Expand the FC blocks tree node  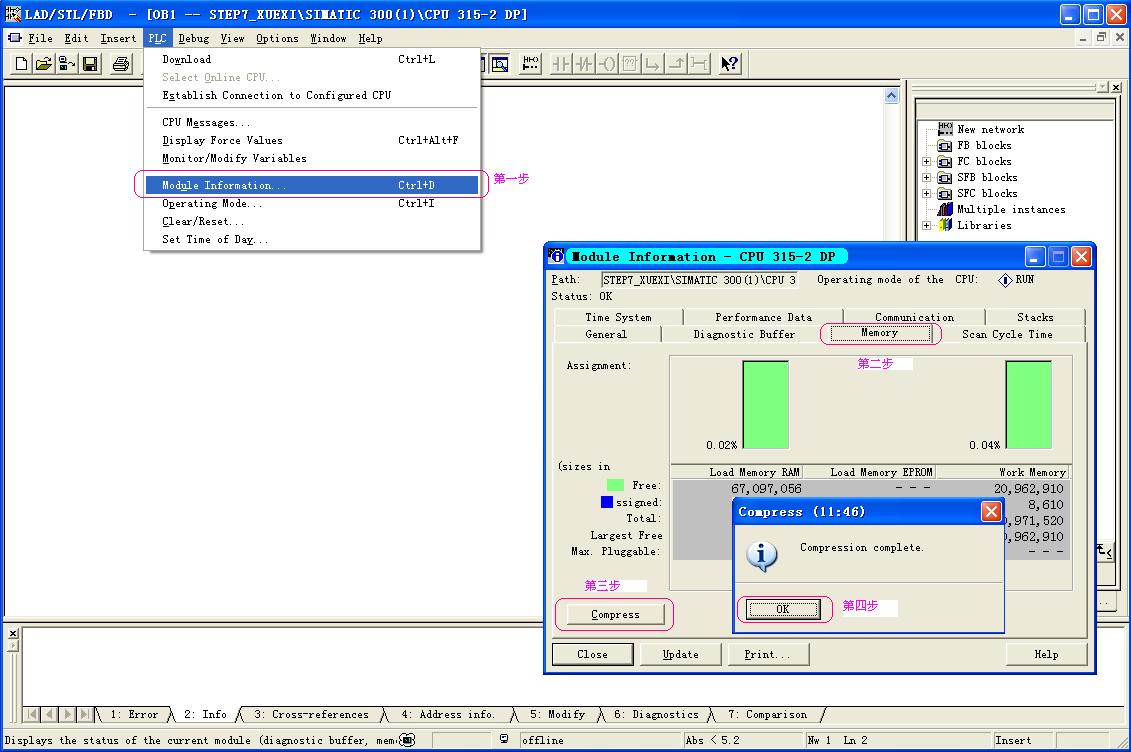(x=927, y=162)
